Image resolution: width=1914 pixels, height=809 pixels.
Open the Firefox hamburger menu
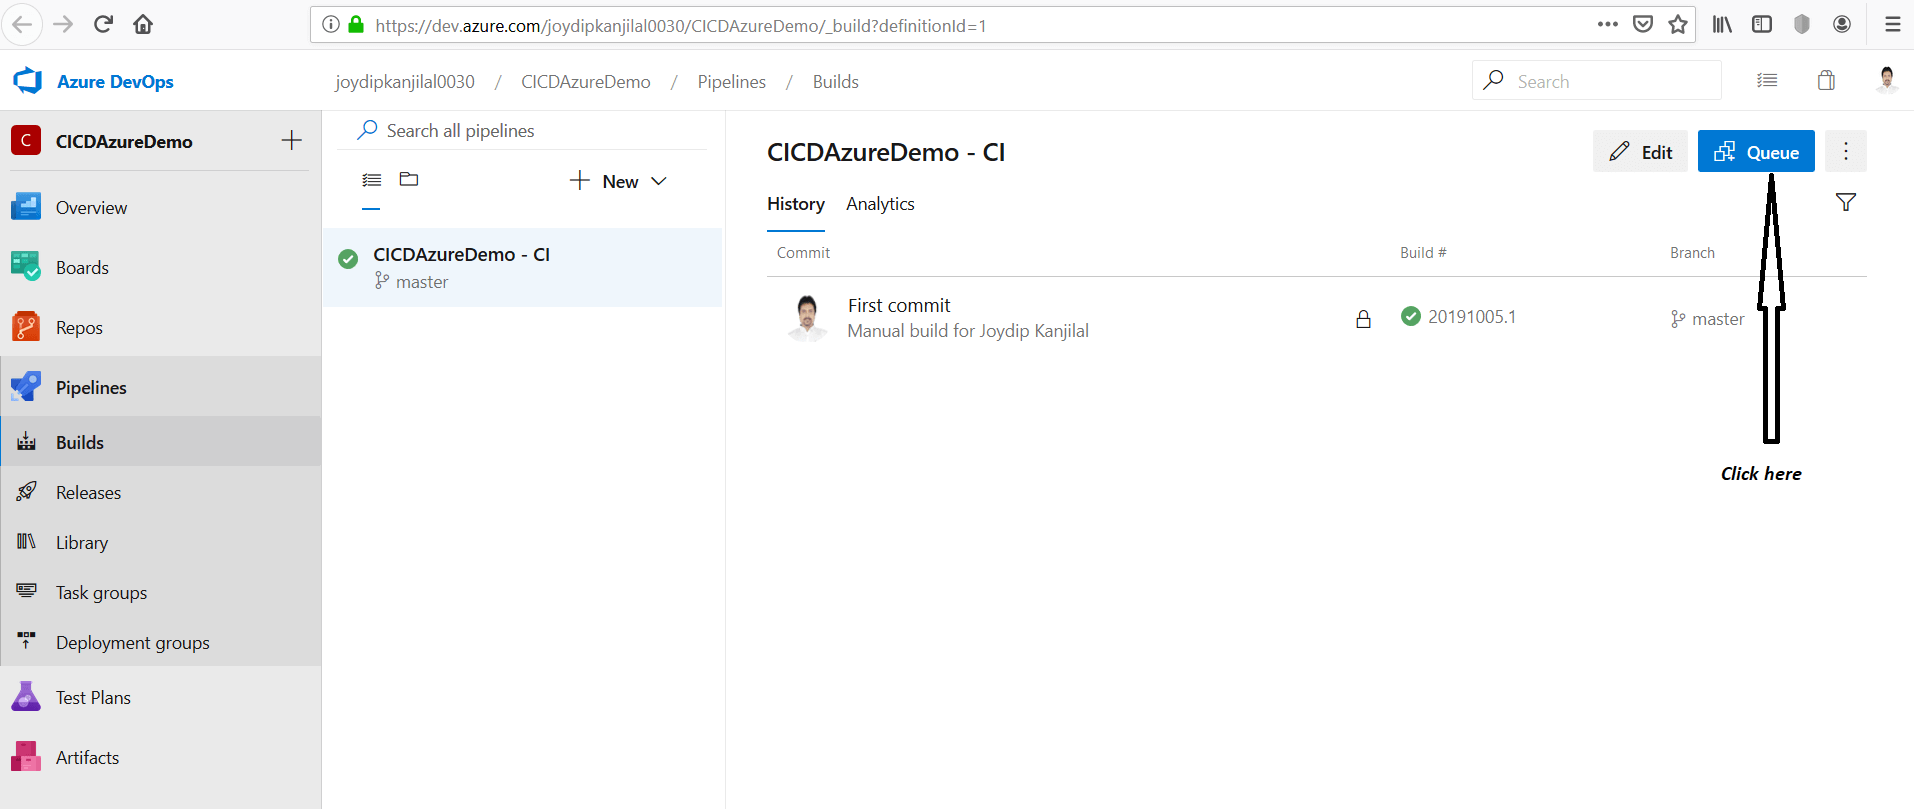pos(1892,24)
